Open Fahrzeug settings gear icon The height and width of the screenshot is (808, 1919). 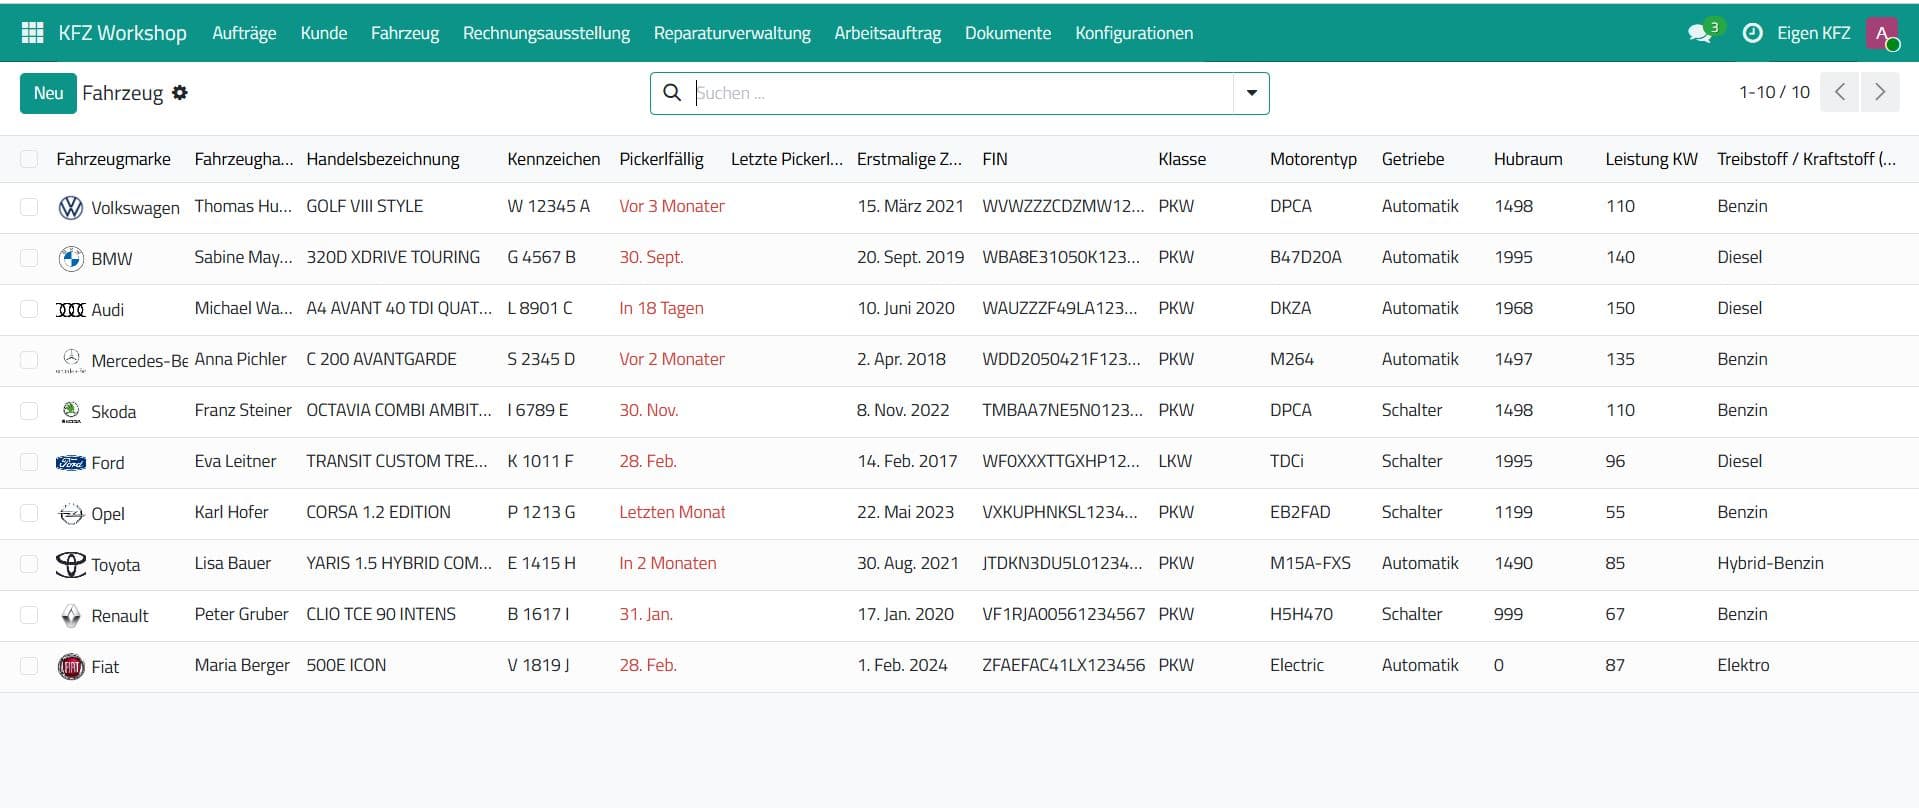click(x=180, y=93)
